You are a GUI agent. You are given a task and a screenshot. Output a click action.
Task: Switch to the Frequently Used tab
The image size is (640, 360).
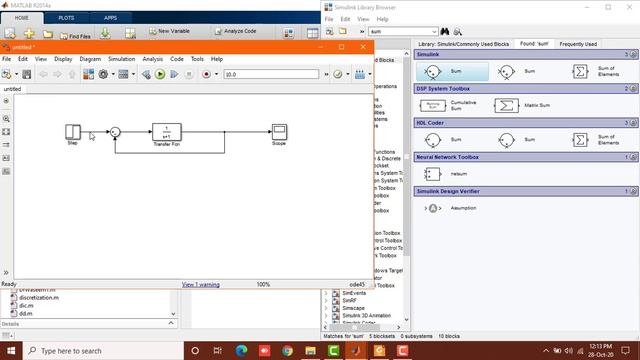pos(578,44)
